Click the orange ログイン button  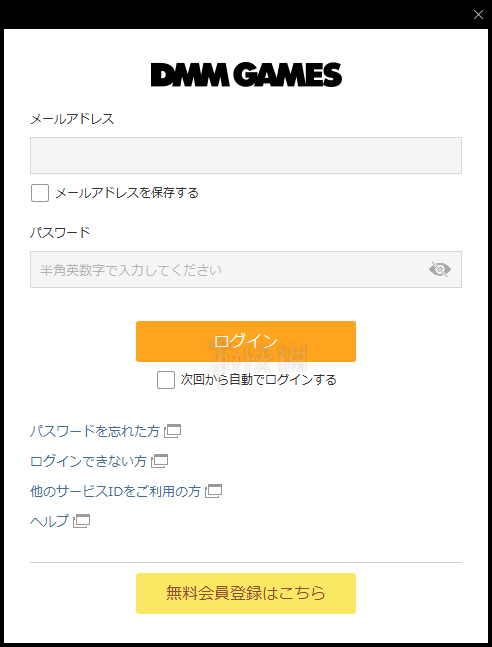[246, 342]
